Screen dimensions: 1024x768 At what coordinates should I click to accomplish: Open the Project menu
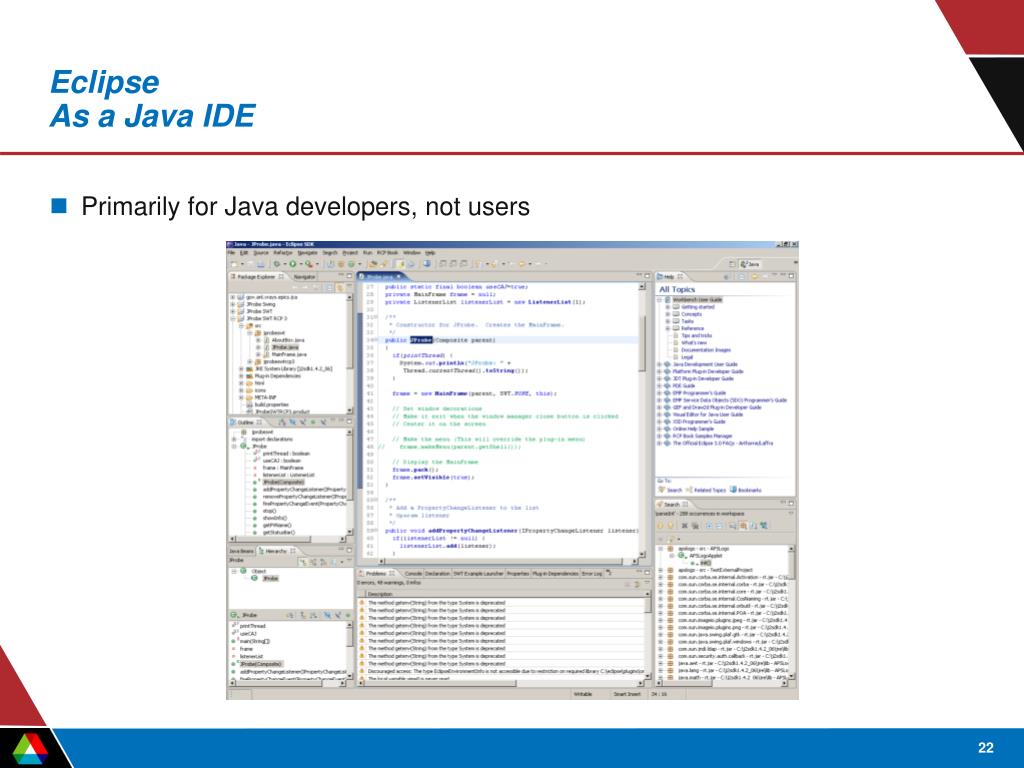tap(350, 253)
